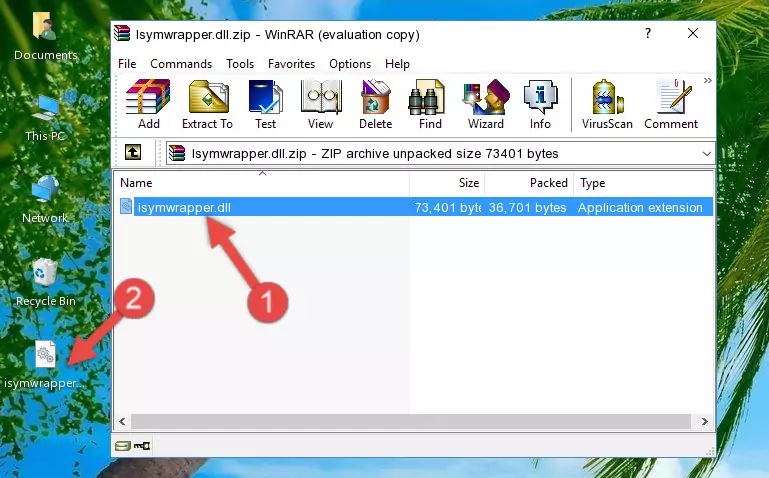Screen dimensions: 769x478
Task: Run the Test archive tool
Action: click(x=265, y=104)
